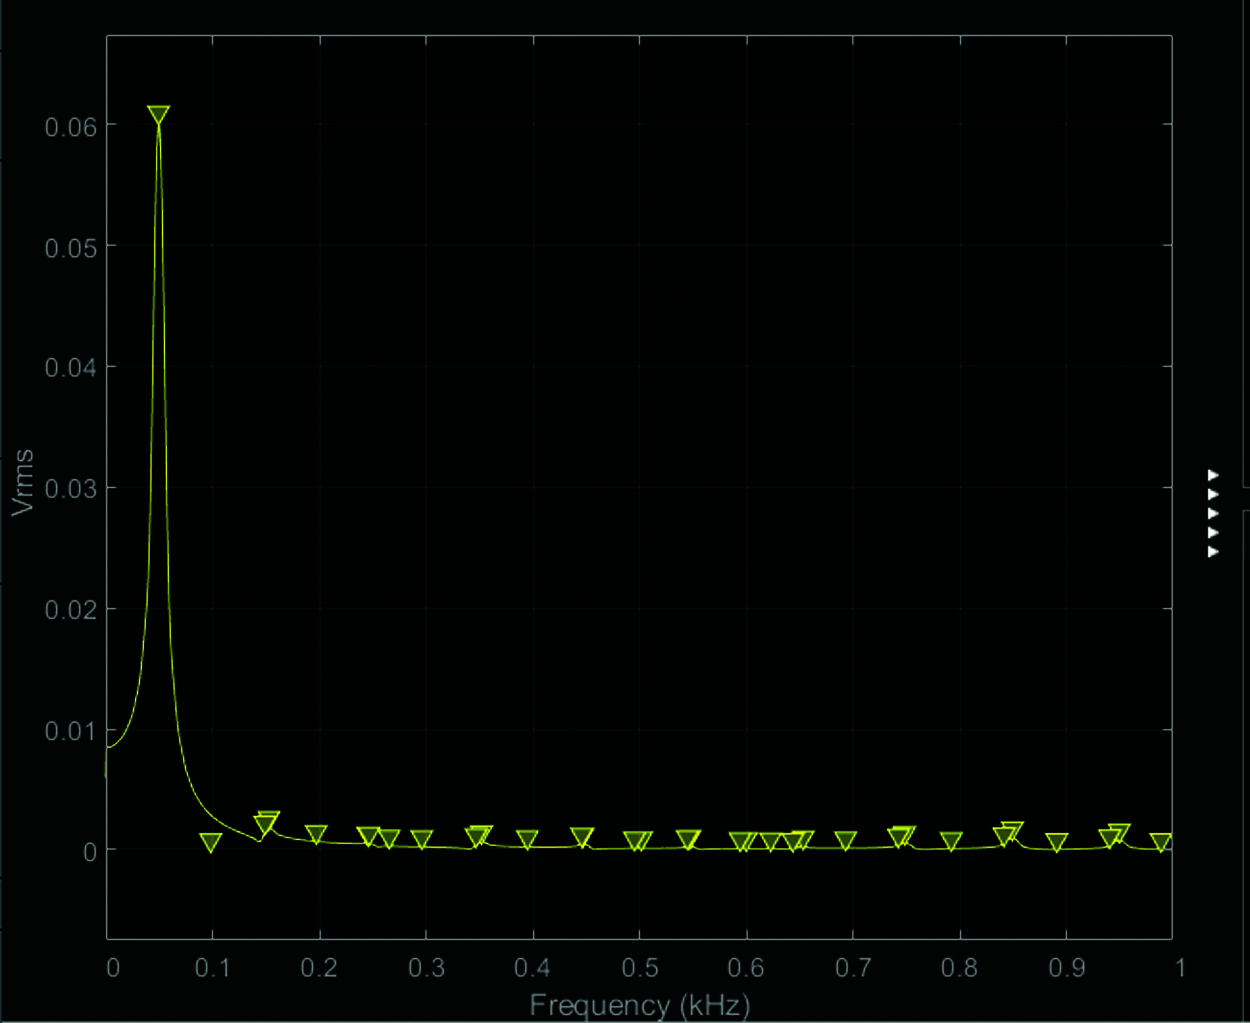
Task: Click the 0.5 tick label on frequency axis
Action: click(x=640, y=968)
